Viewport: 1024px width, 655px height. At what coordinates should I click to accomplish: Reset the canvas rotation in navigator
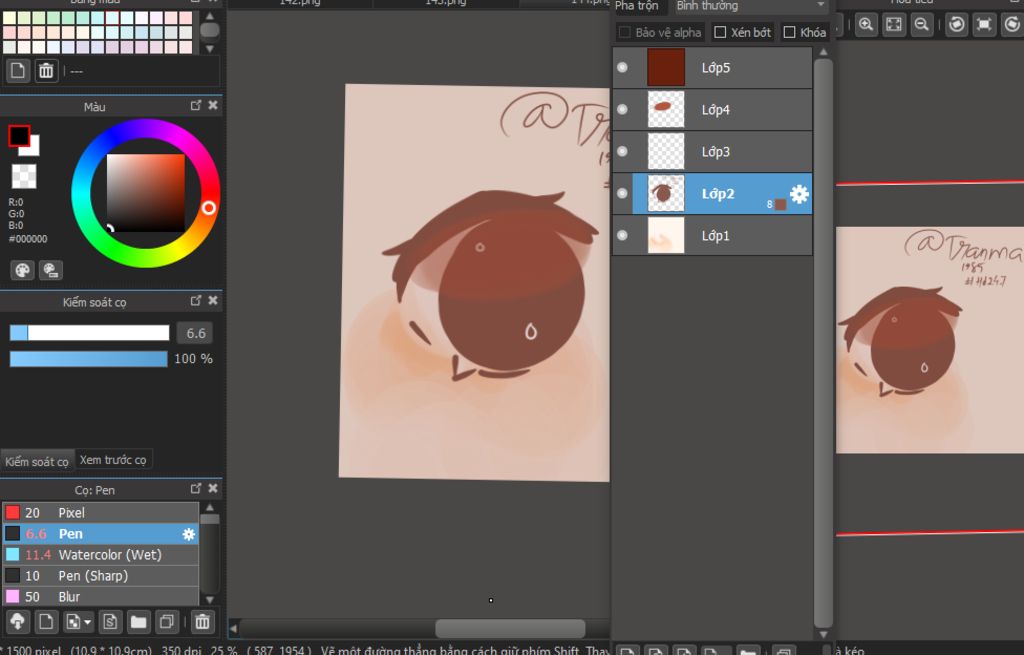[x=984, y=25]
